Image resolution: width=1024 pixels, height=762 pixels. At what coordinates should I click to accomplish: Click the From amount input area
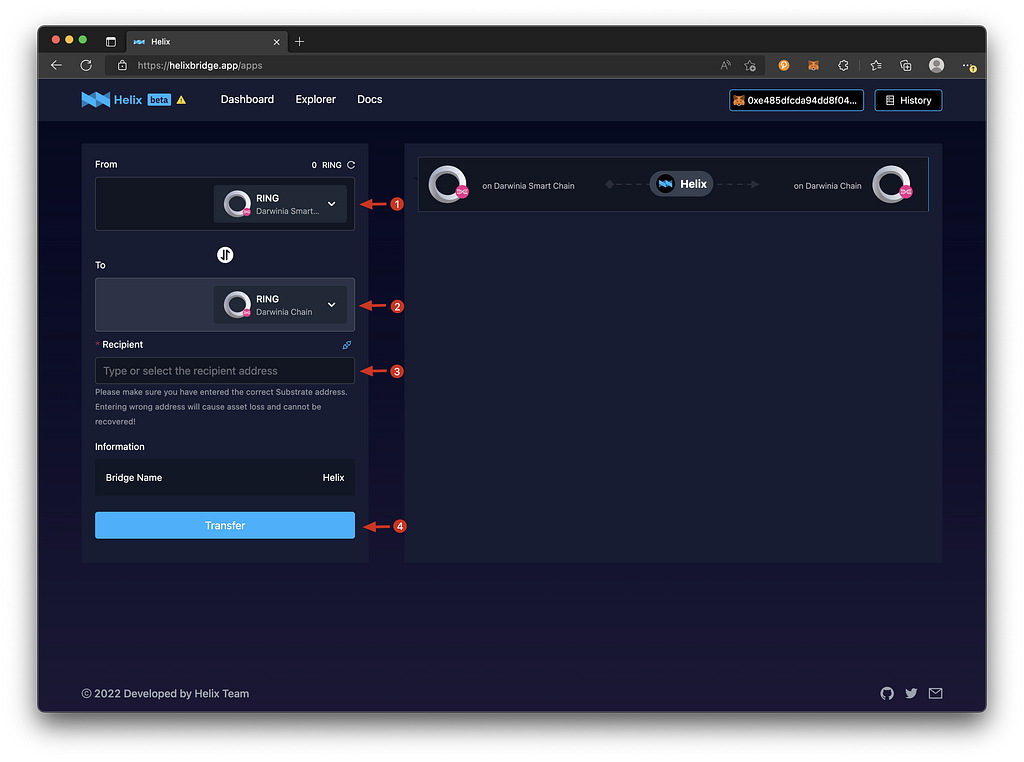[x=154, y=204]
